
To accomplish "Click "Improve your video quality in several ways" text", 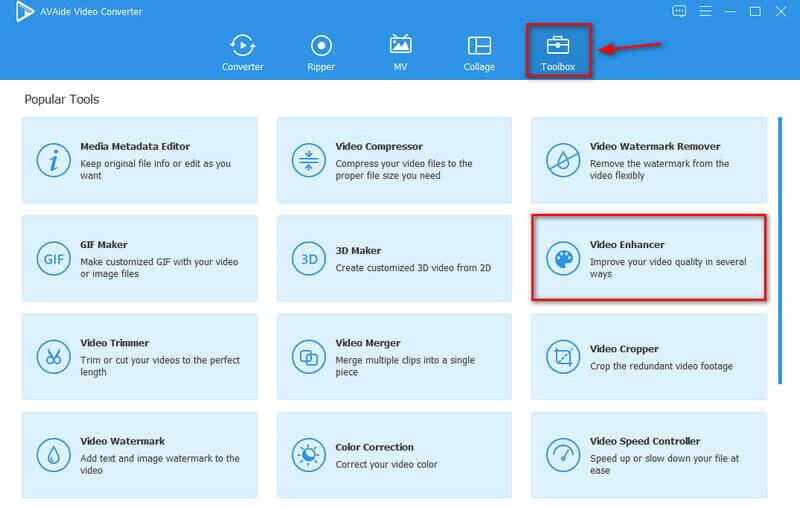I will pos(668,268).
